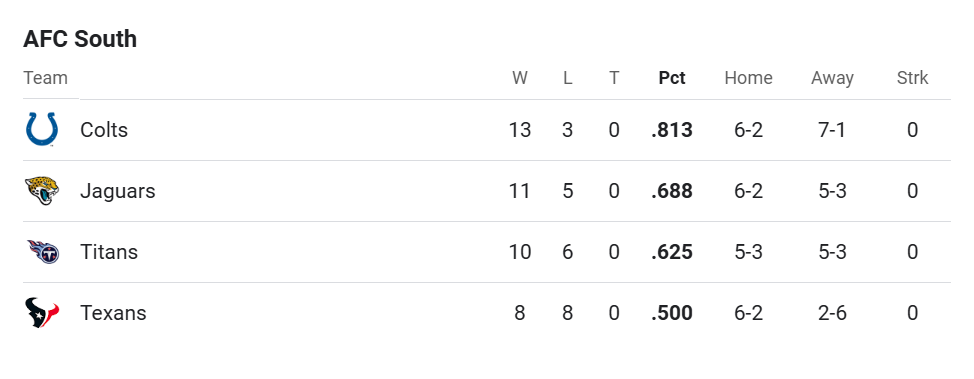This screenshot has height=379, width=974.
Task: Select Colts .813 win percentage
Action: (x=672, y=130)
